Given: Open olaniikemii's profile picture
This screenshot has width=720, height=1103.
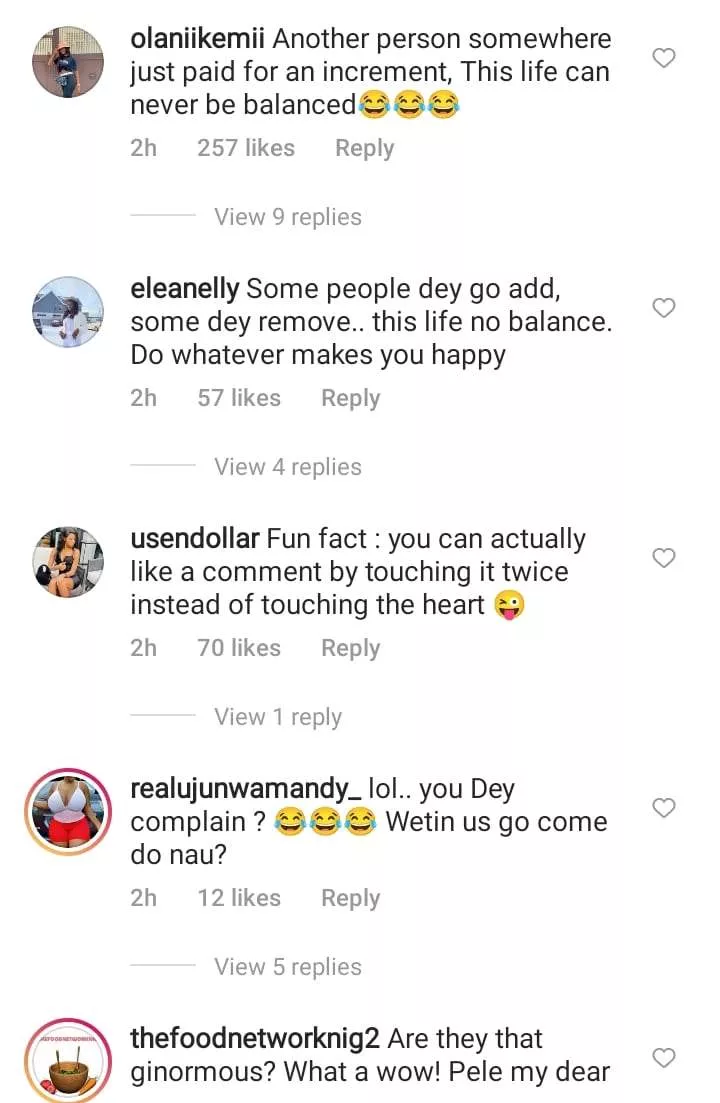Looking at the screenshot, I should (69, 62).
